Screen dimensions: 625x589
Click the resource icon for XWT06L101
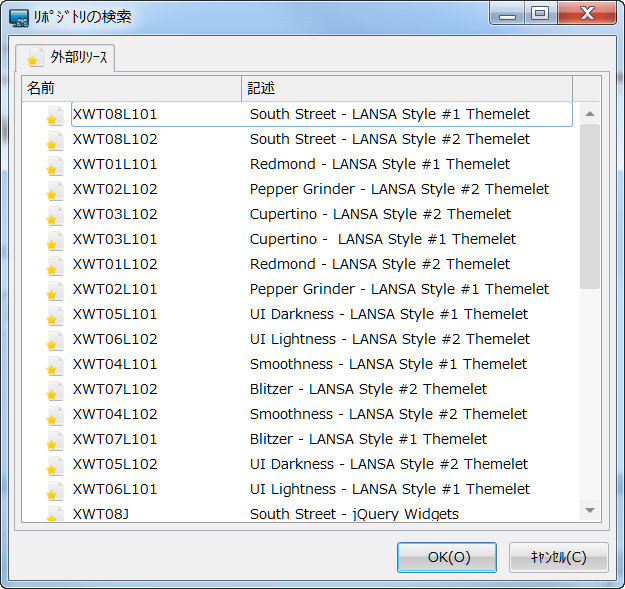55,491
